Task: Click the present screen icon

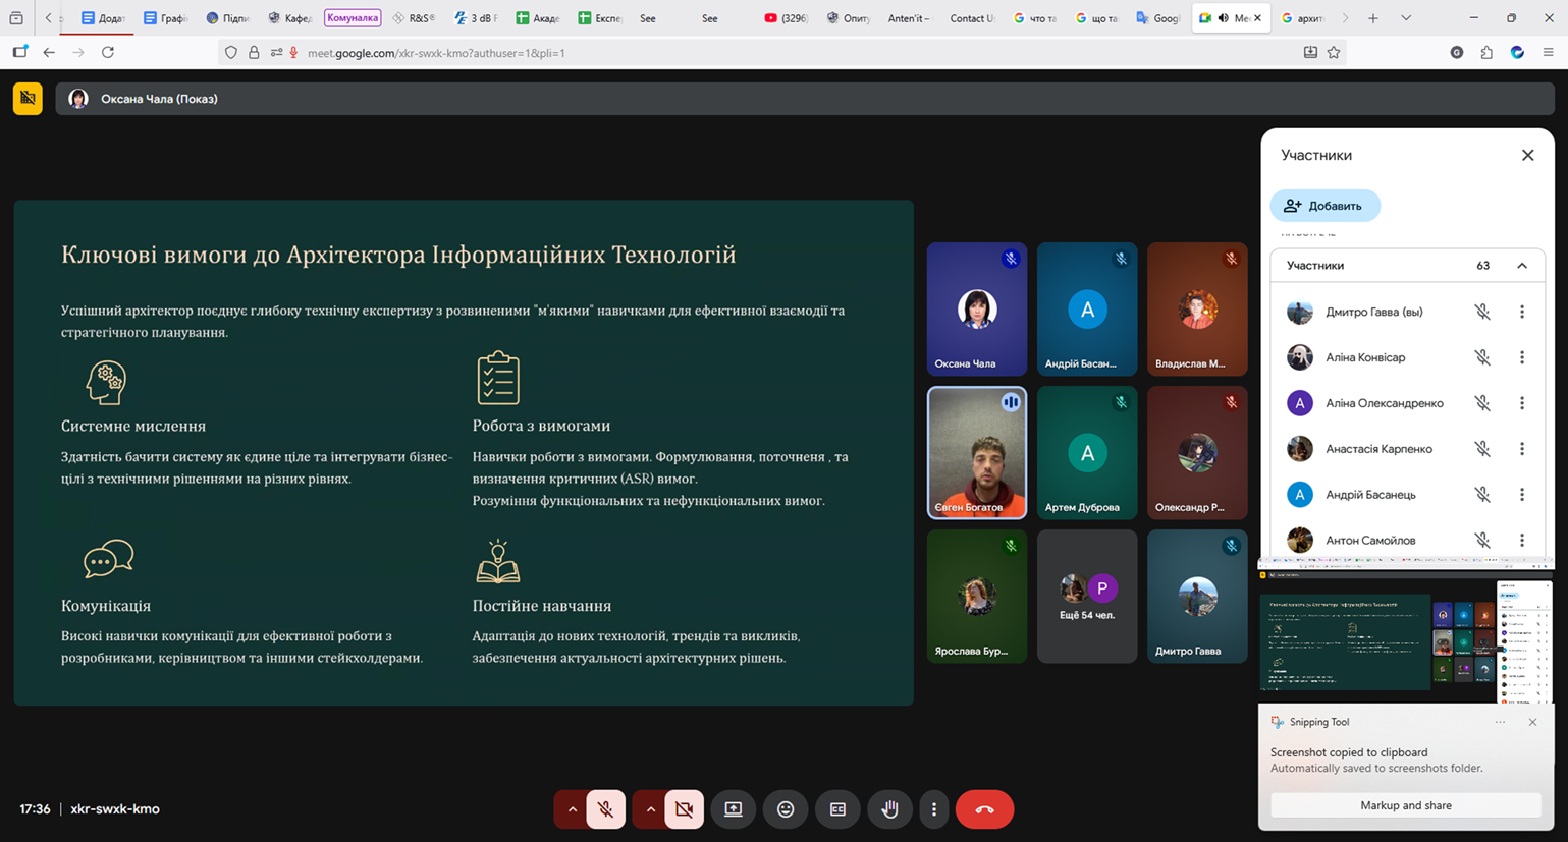Action: click(x=733, y=809)
